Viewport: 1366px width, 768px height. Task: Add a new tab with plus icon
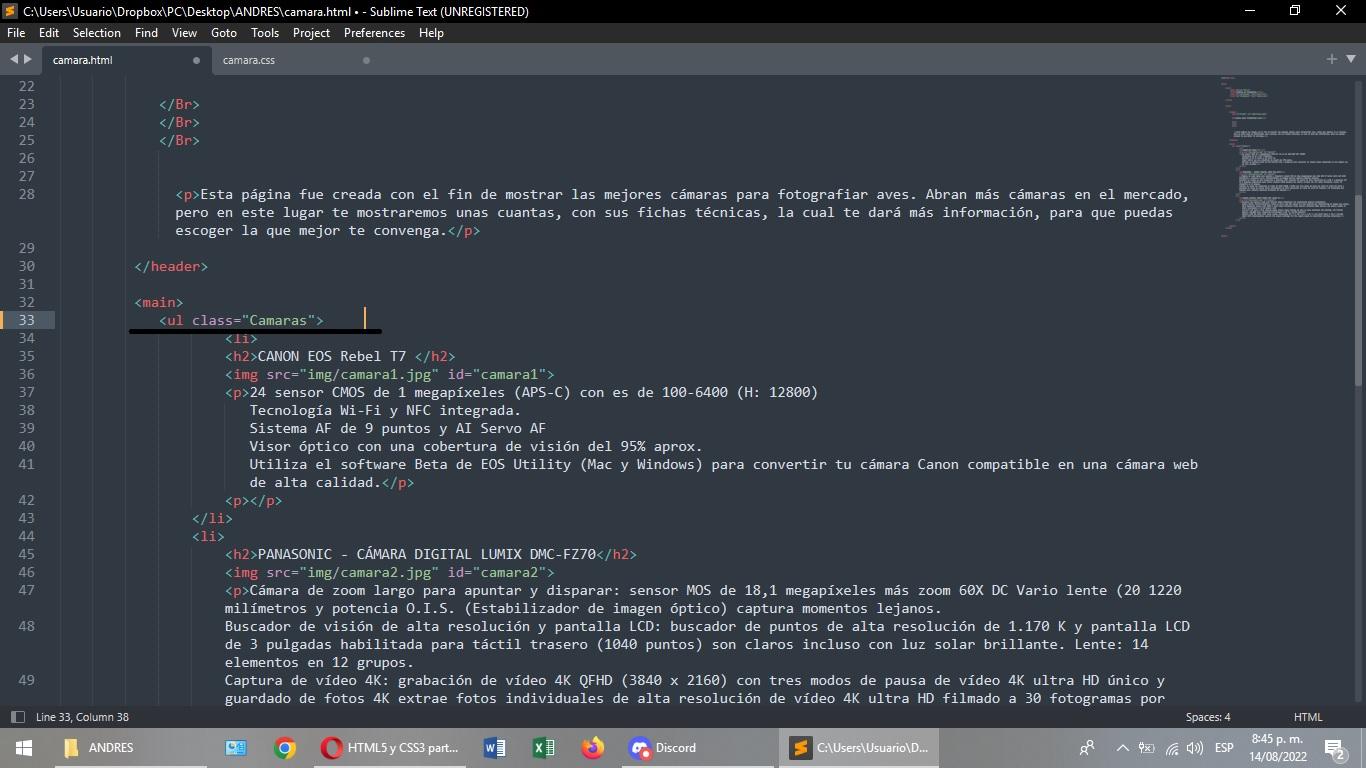(x=1332, y=60)
